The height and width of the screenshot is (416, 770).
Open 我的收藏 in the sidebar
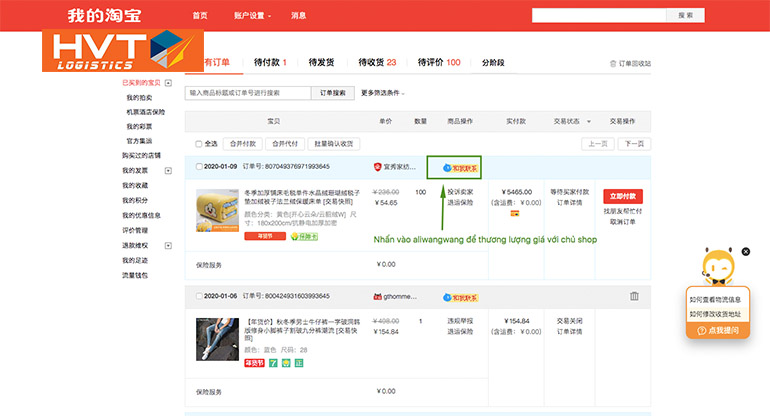135,186
